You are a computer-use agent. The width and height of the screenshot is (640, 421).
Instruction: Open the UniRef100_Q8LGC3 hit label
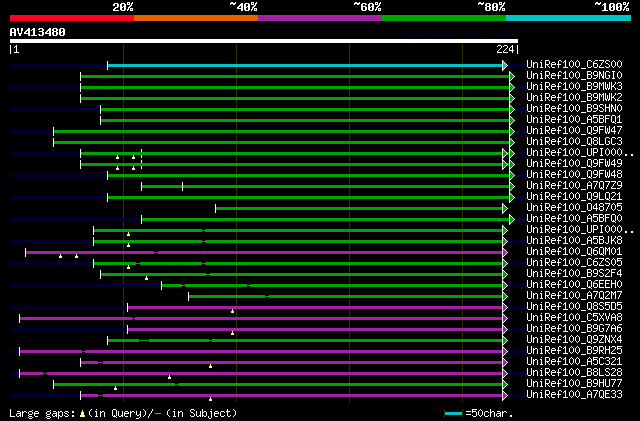click(574, 141)
